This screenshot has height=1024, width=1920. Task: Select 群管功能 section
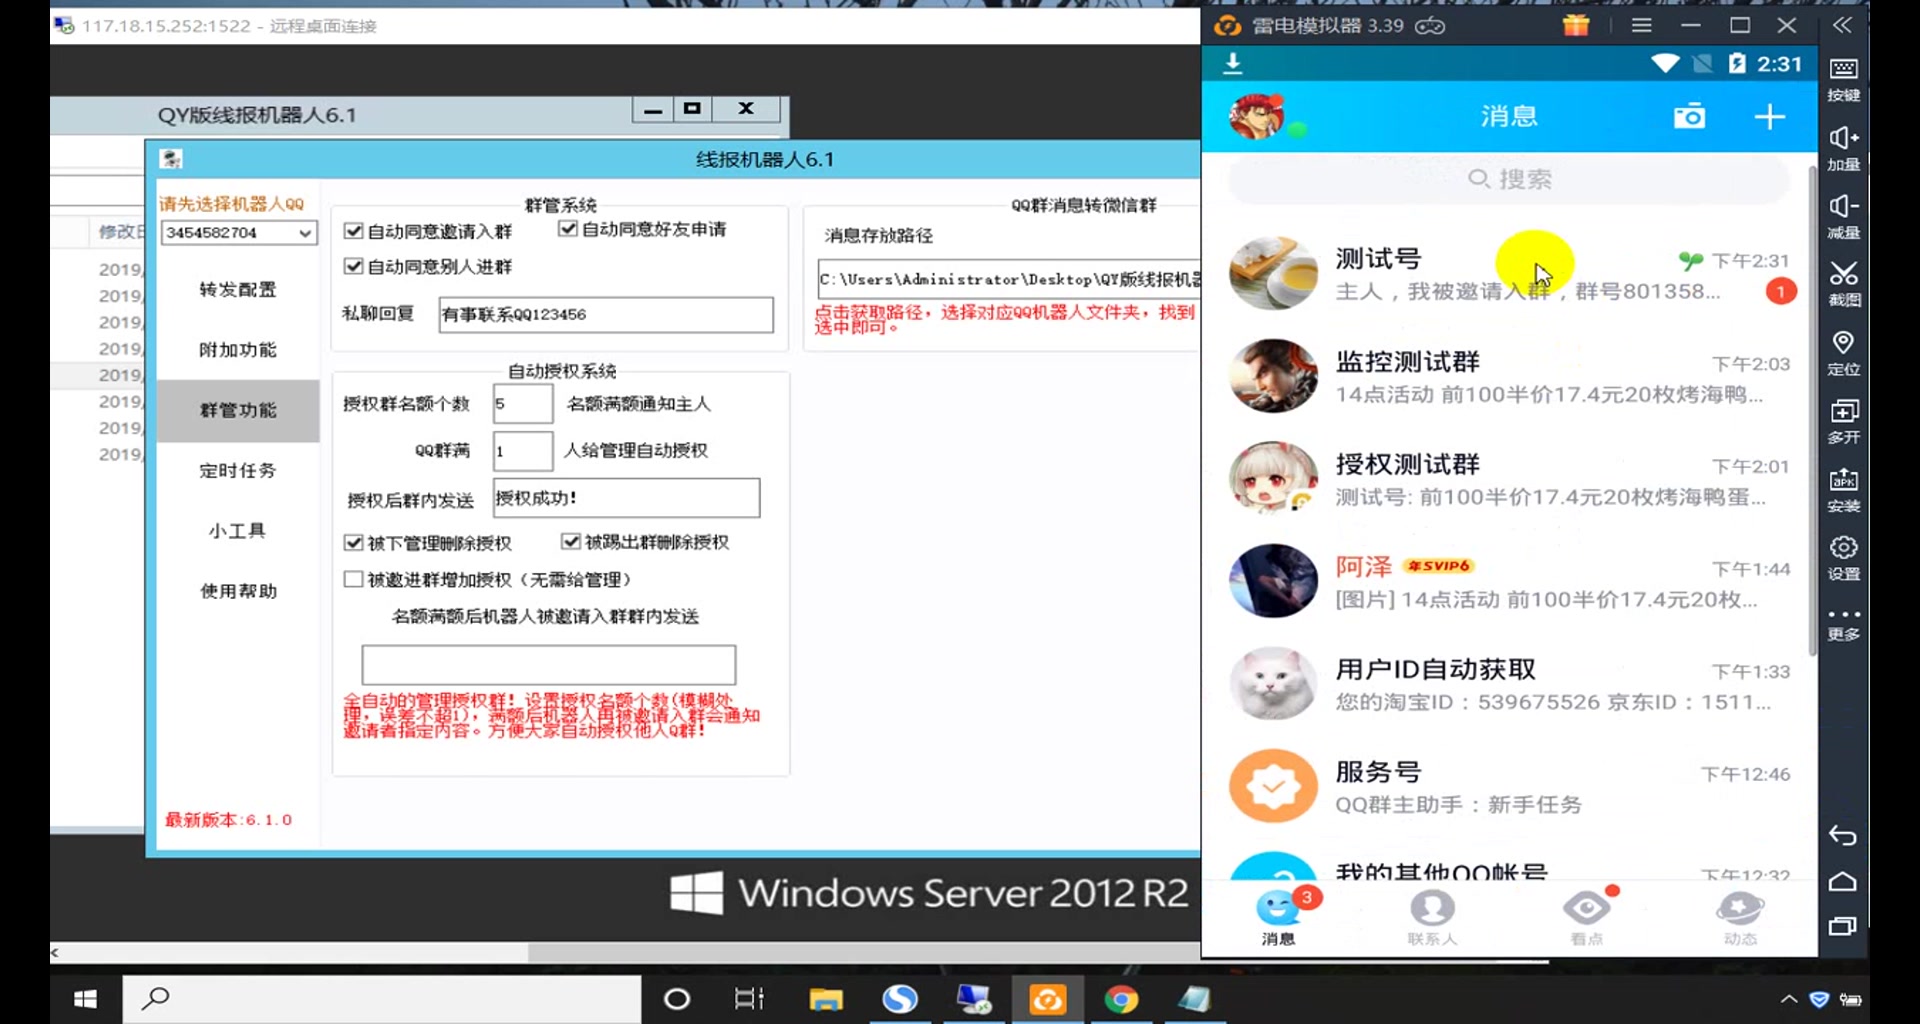point(238,410)
